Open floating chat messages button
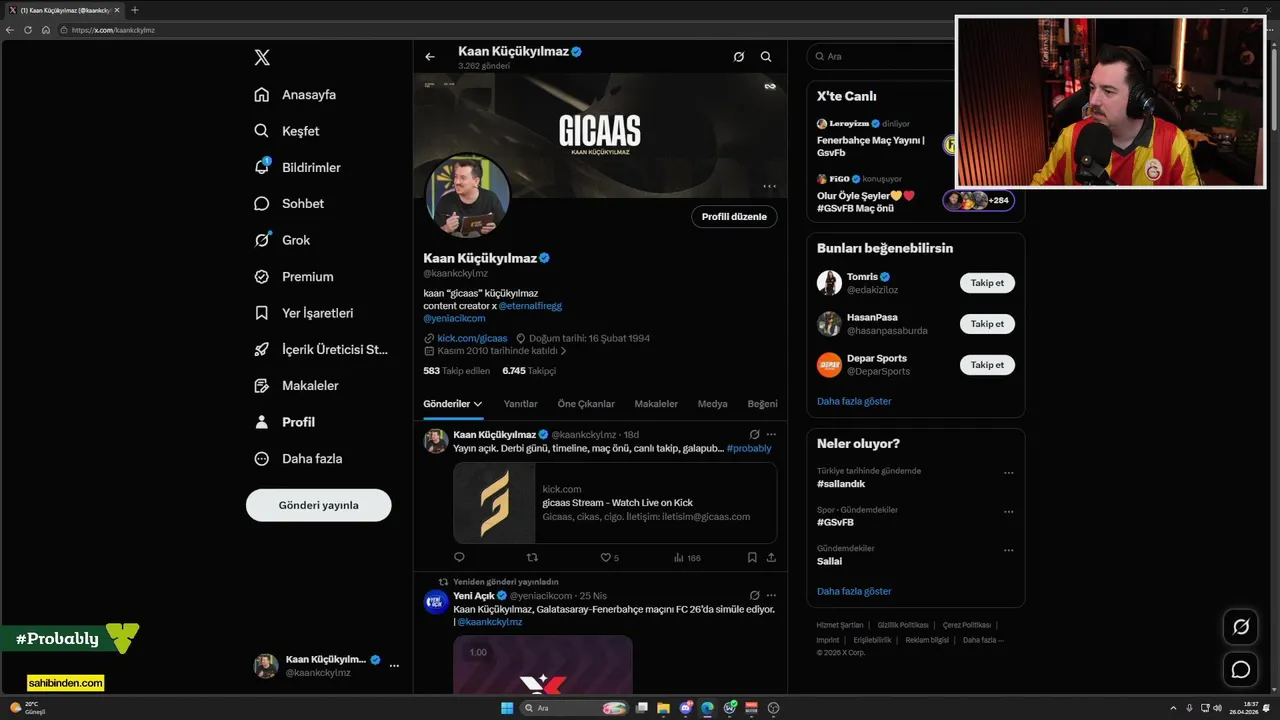Screen dimensions: 1280x720 point(1241,669)
